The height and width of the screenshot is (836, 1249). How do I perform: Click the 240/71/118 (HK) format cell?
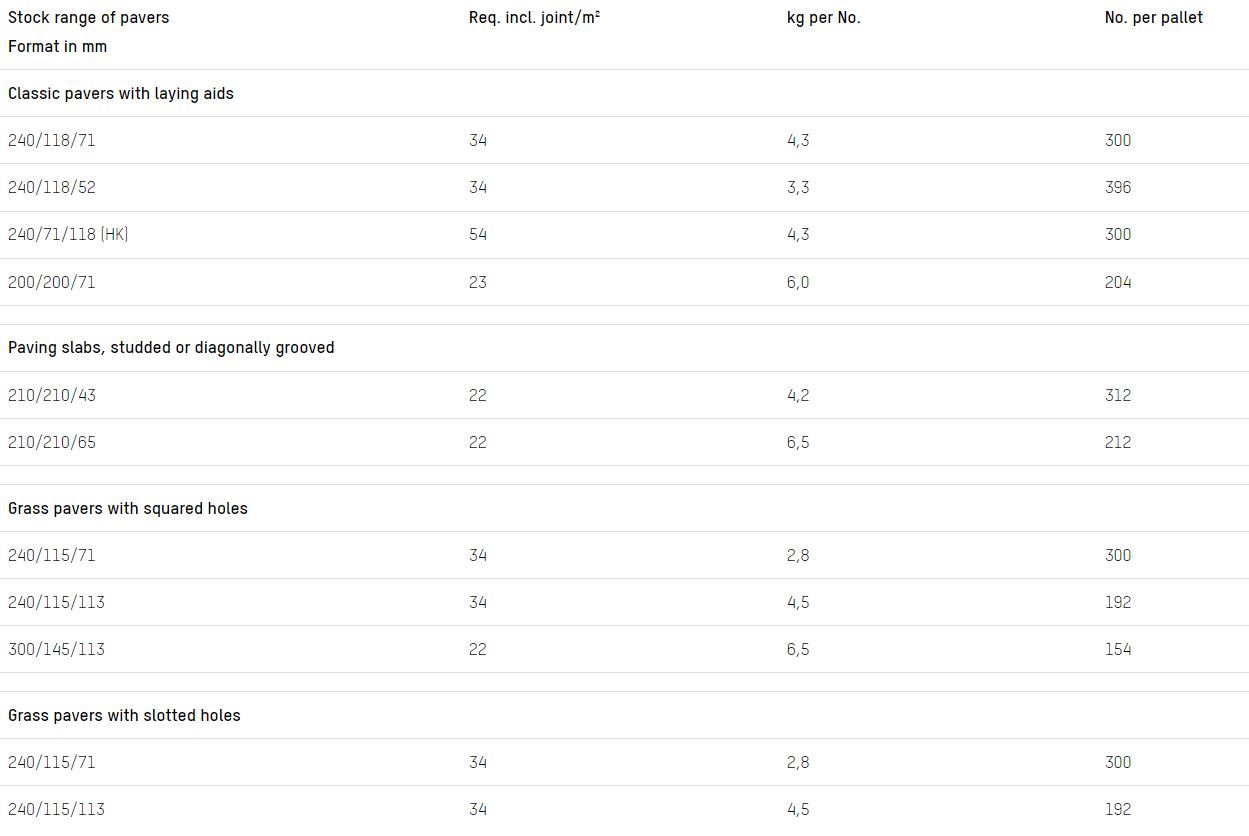click(68, 234)
